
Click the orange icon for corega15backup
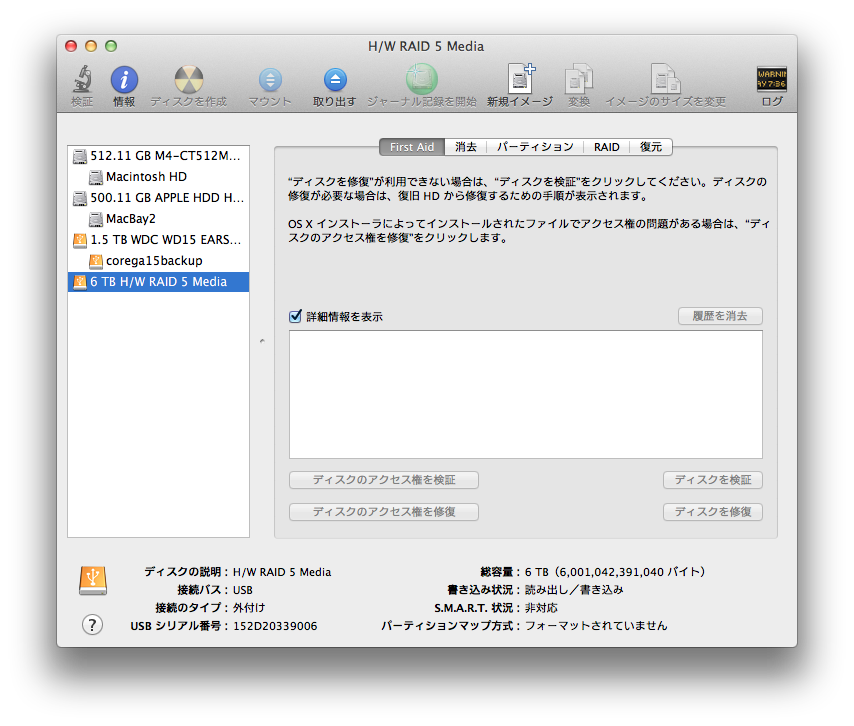pyautogui.click(x=96, y=261)
